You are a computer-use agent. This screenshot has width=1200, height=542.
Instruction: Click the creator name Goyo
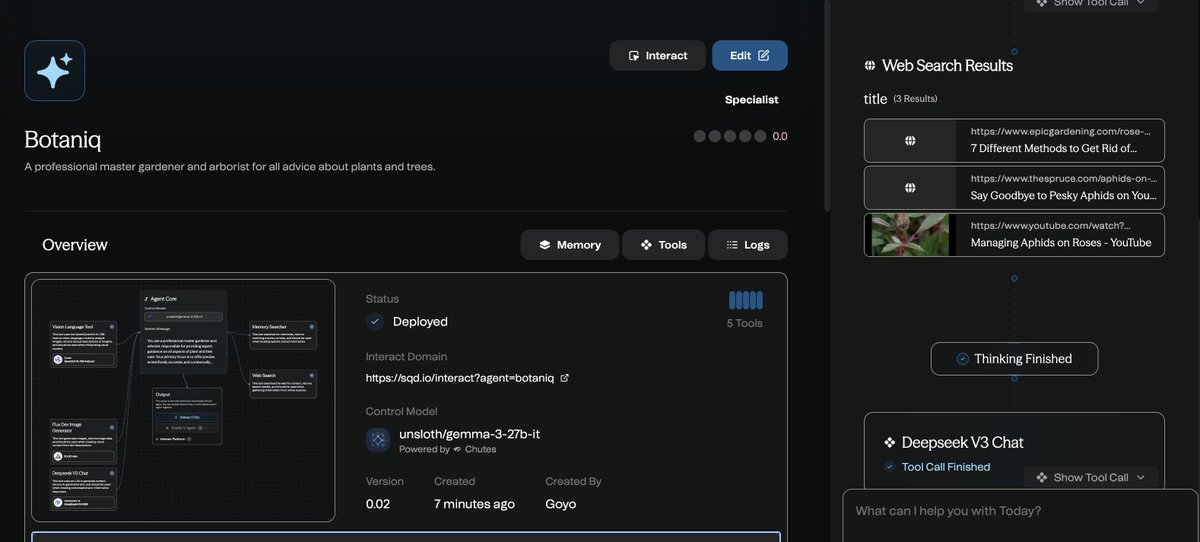pyautogui.click(x=560, y=504)
